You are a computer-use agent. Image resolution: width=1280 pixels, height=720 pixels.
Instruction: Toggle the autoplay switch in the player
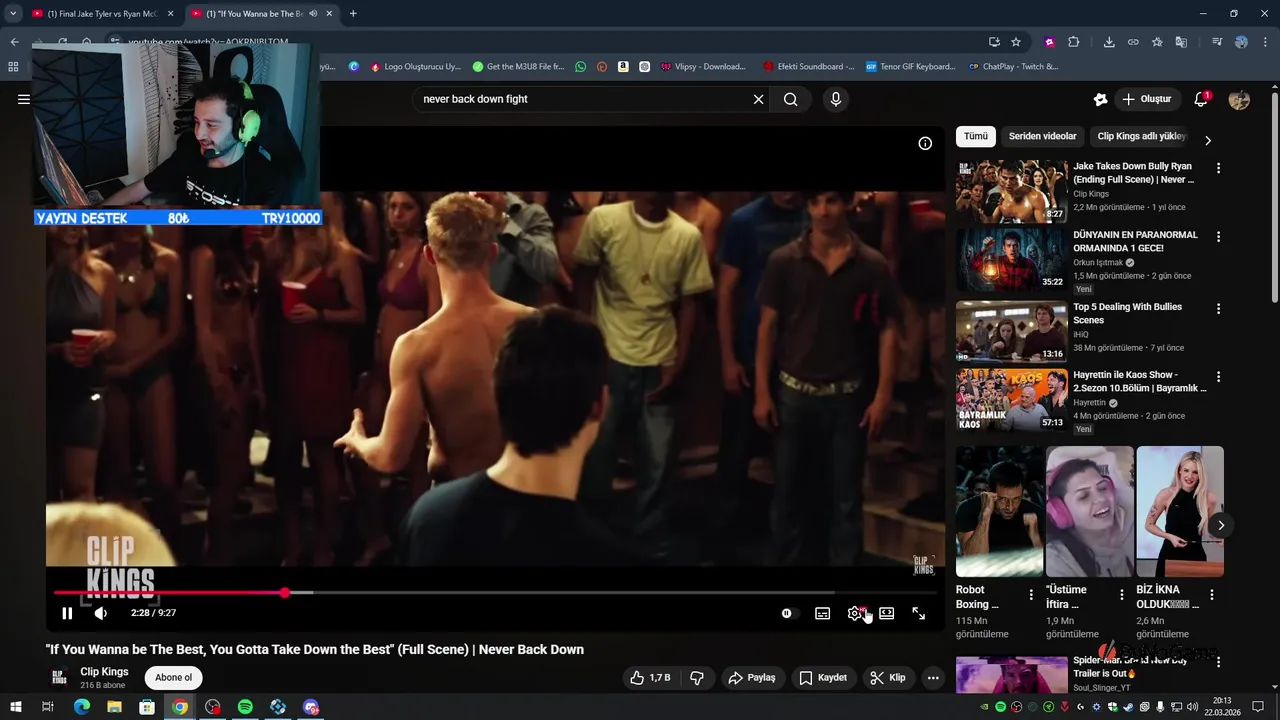tap(789, 613)
